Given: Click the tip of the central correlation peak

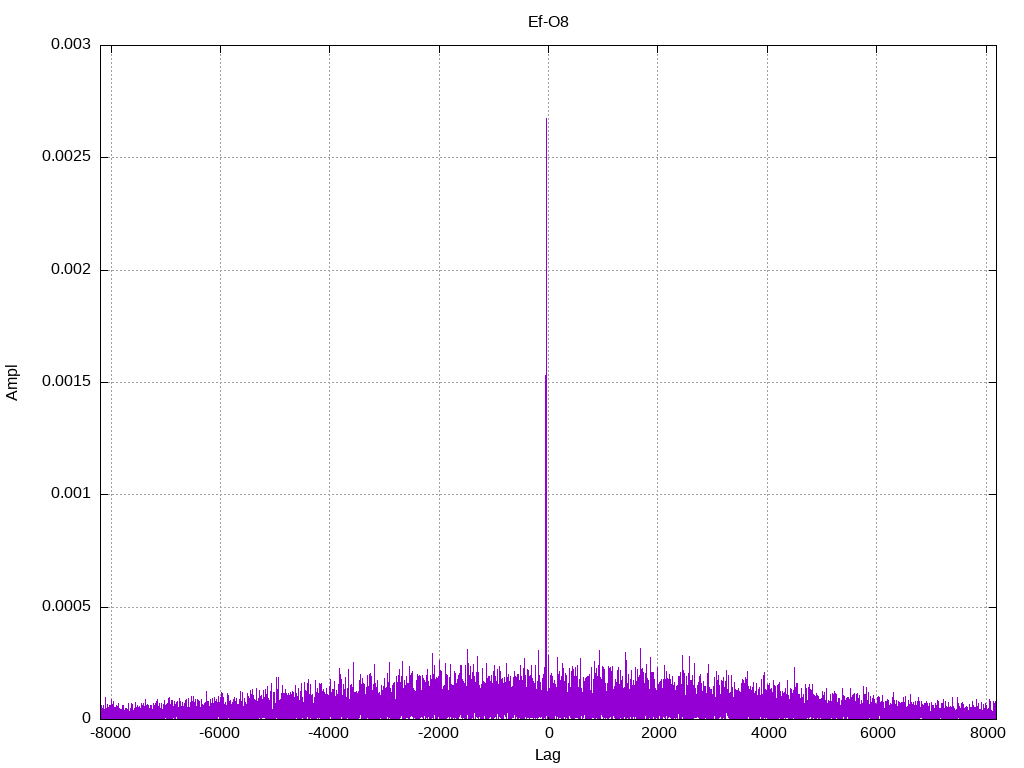Looking at the screenshot, I should [x=546, y=120].
